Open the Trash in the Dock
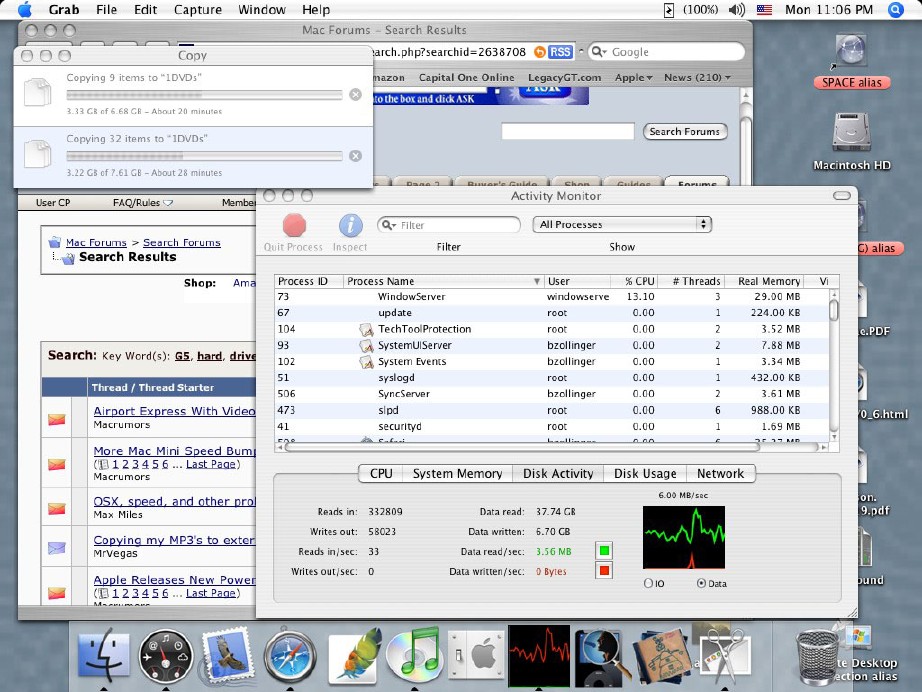The height and width of the screenshot is (692, 922). click(x=817, y=657)
